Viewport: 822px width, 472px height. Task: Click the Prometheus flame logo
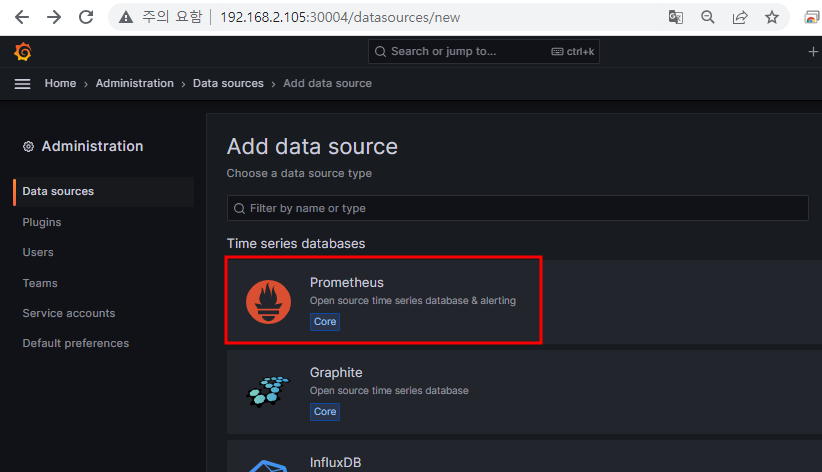(x=268, y=302)
